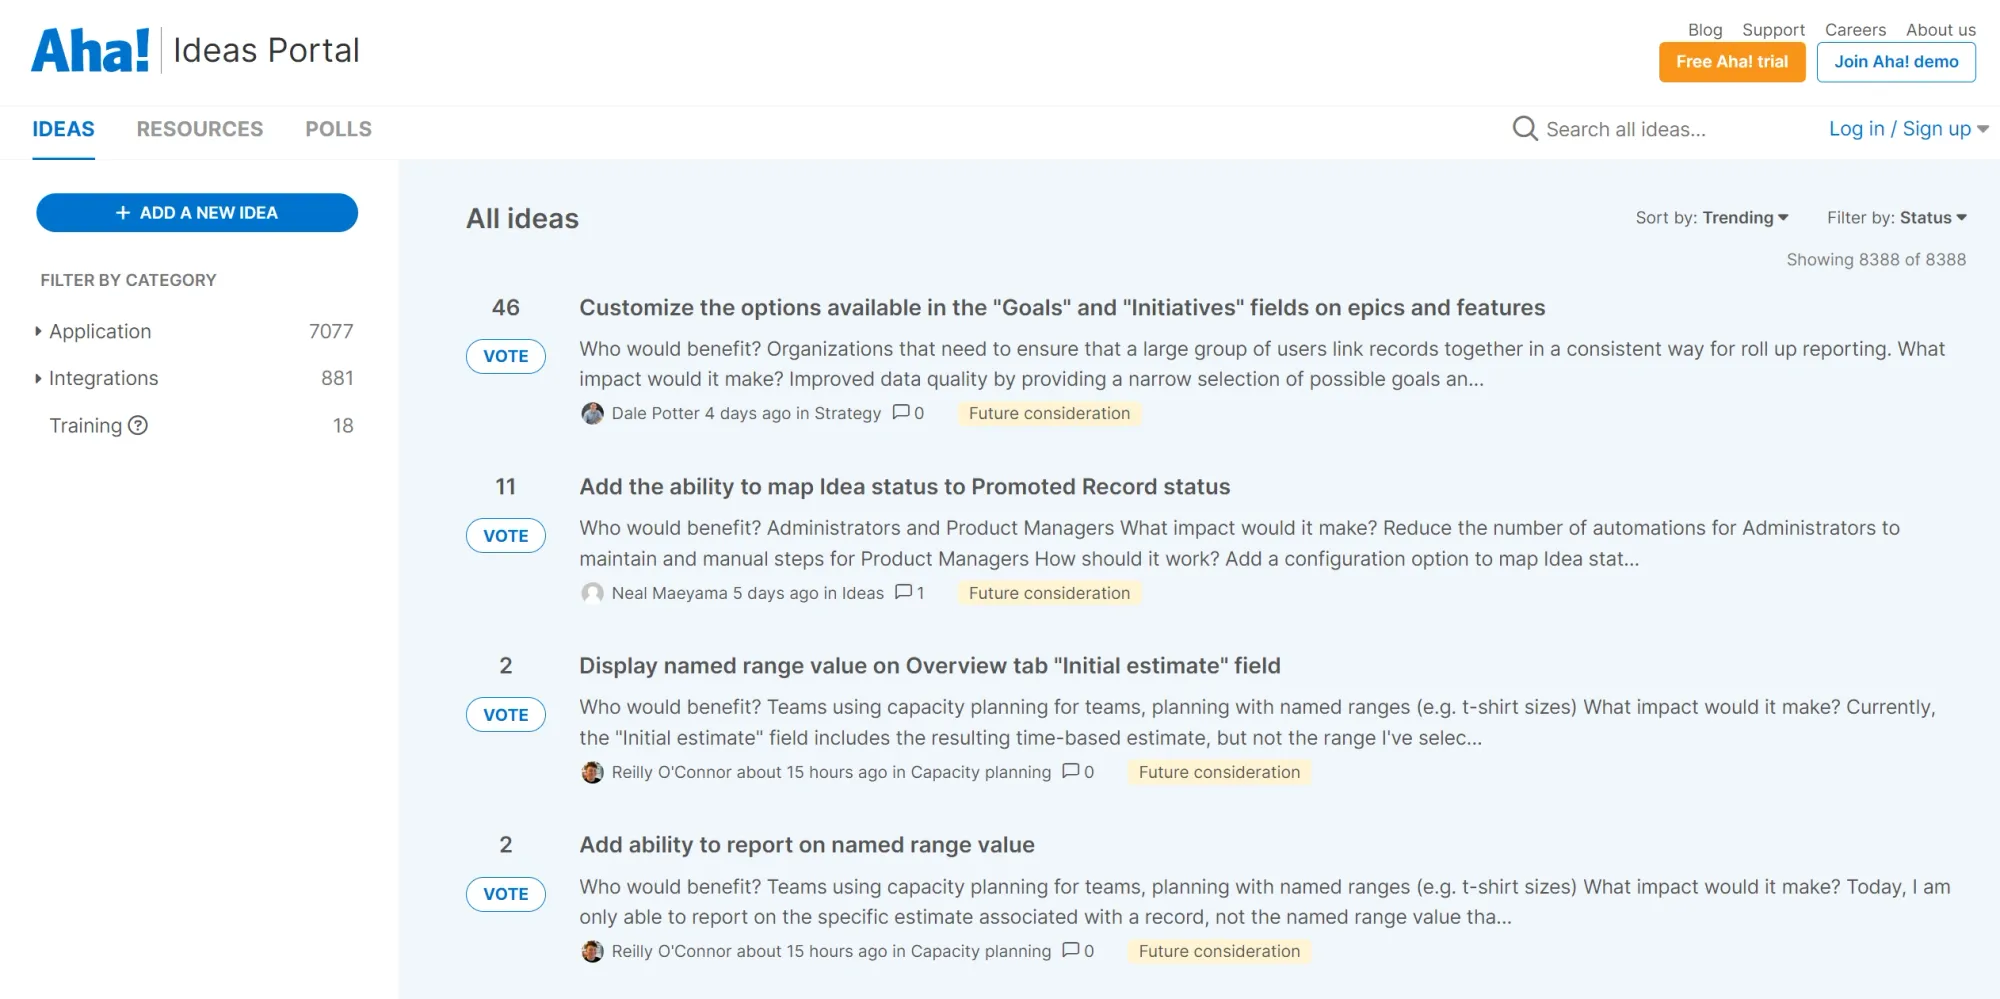This screenshot has width=2000, height=999.
Task: Vote for the Idea status mapping idea
Action: pyautogui.click(x=505, y=535)
